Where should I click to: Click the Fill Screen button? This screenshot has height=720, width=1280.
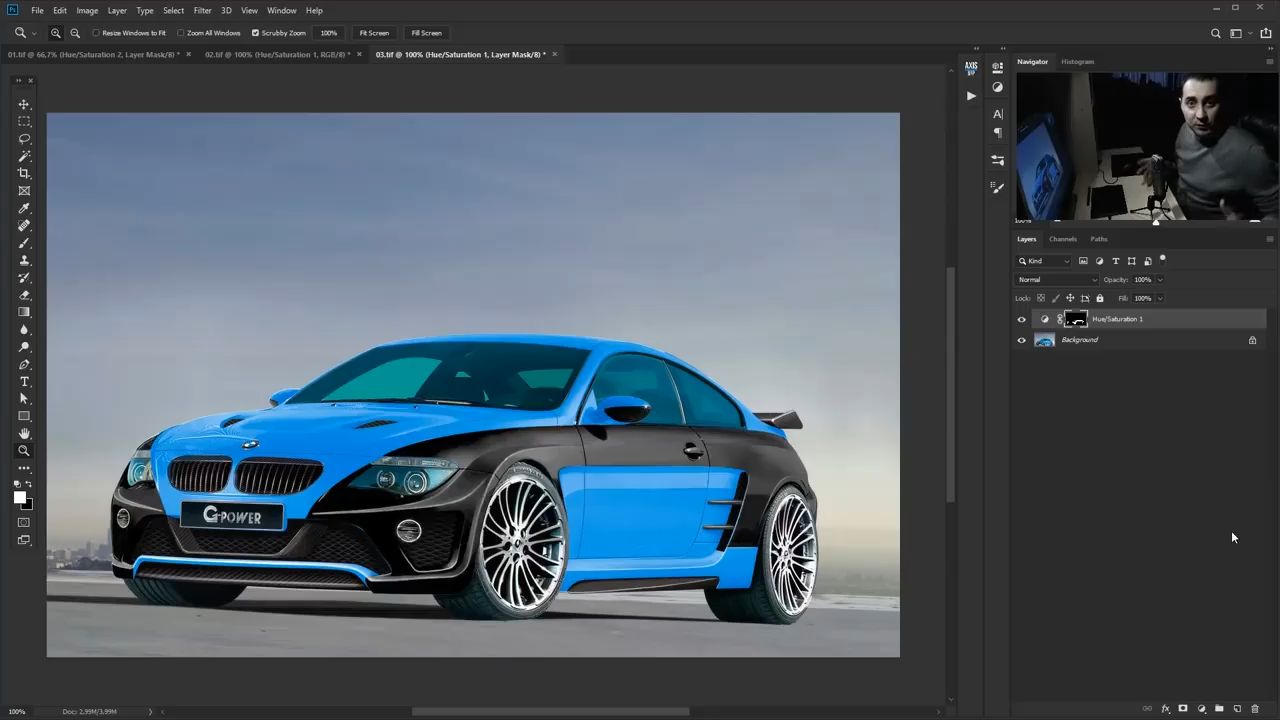point(426,33)
